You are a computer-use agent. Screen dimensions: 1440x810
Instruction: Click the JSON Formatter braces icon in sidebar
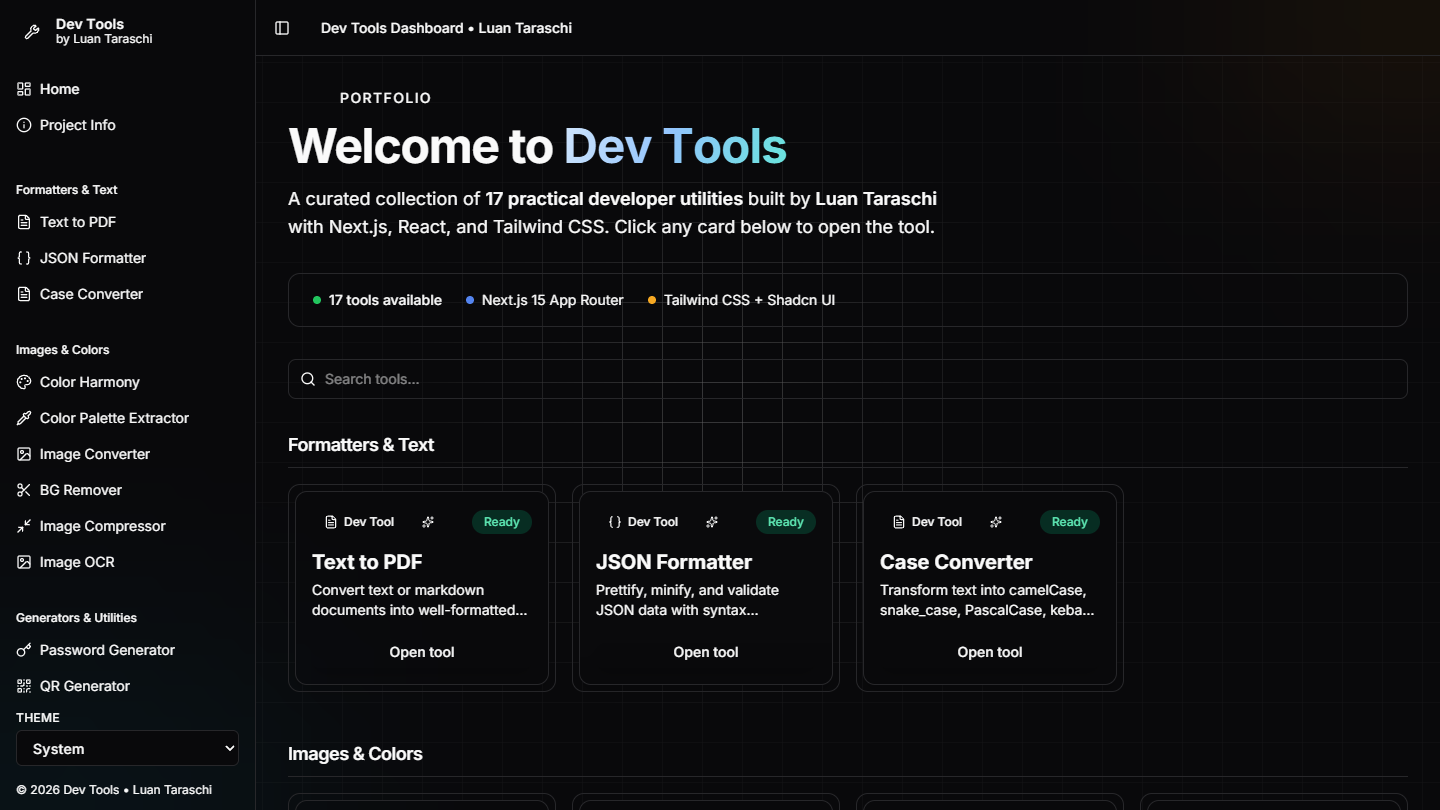(x=24, y=258)
